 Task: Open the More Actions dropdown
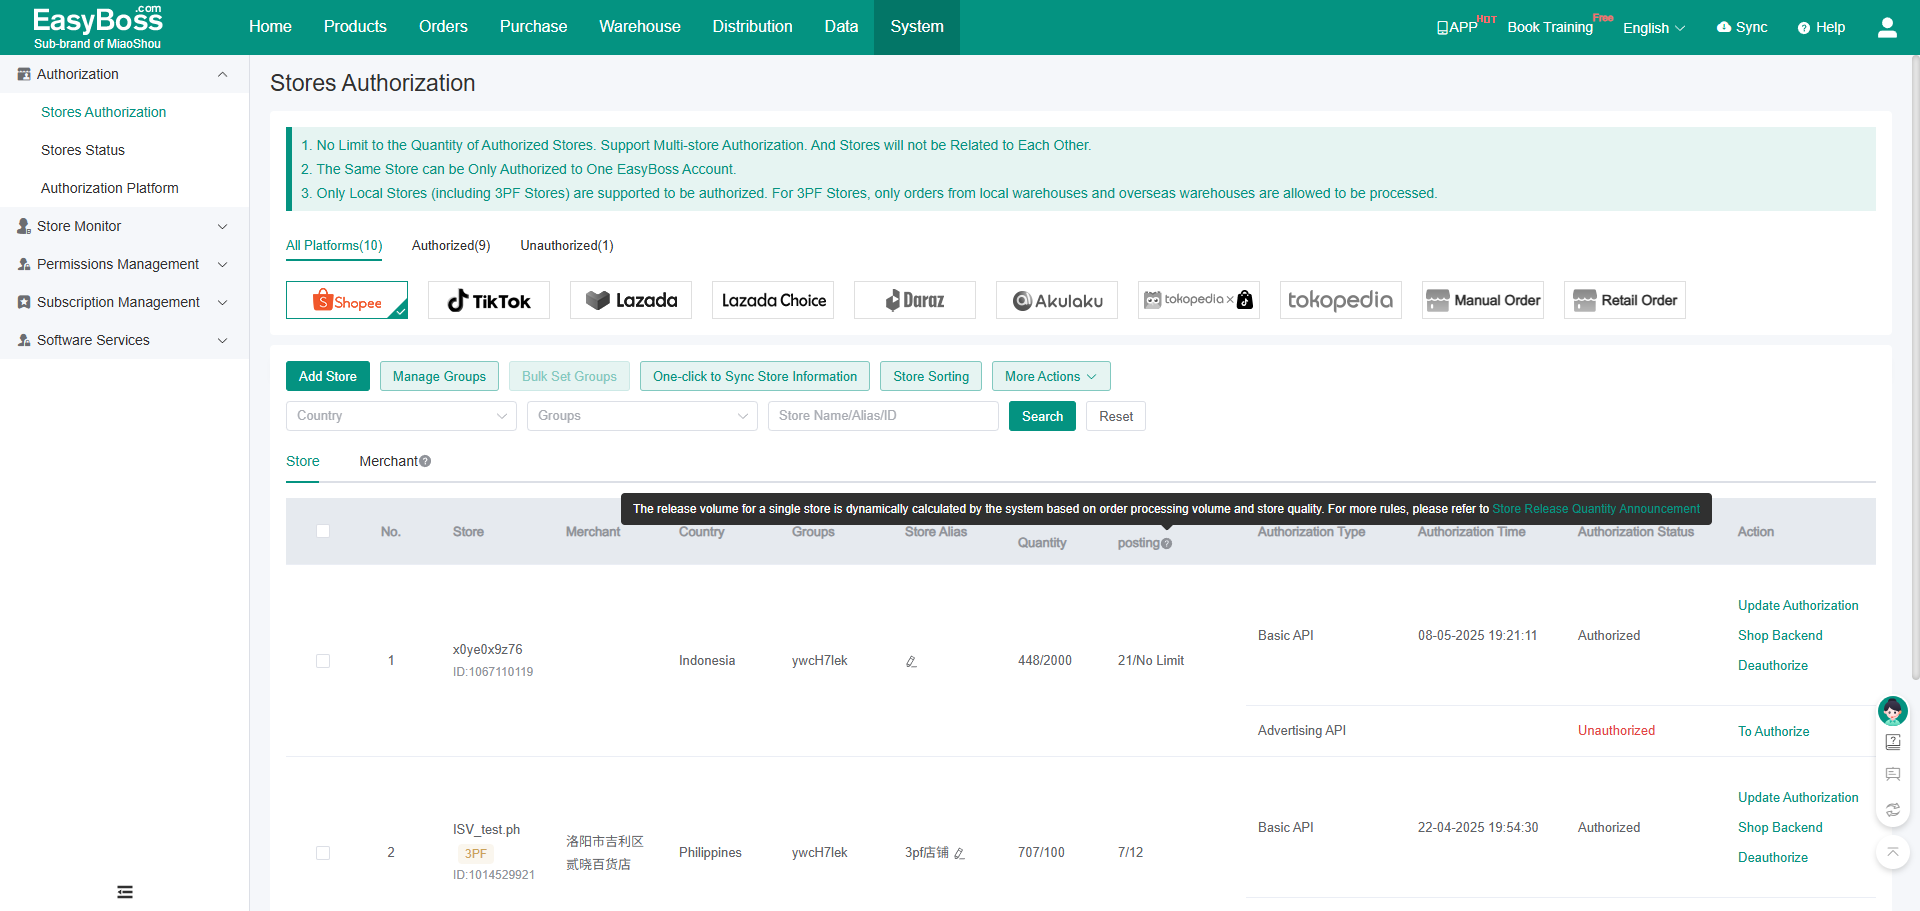coord(1051,376)
